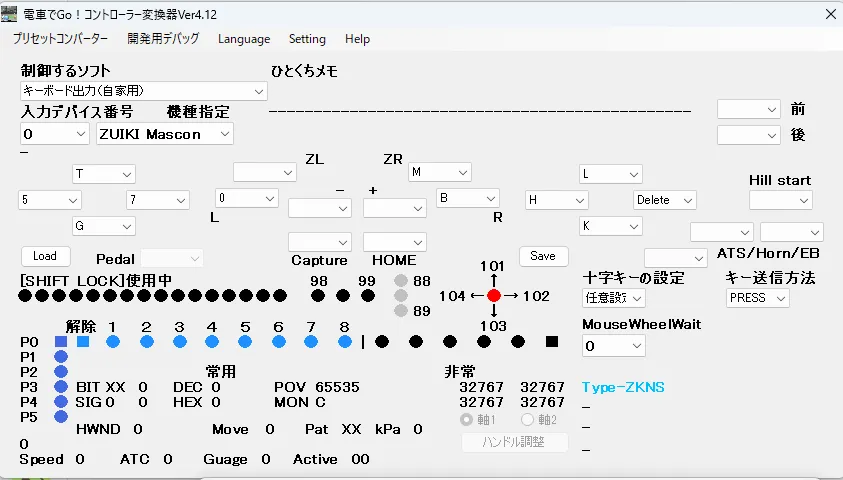Open the Hill start dropdown

780,200
